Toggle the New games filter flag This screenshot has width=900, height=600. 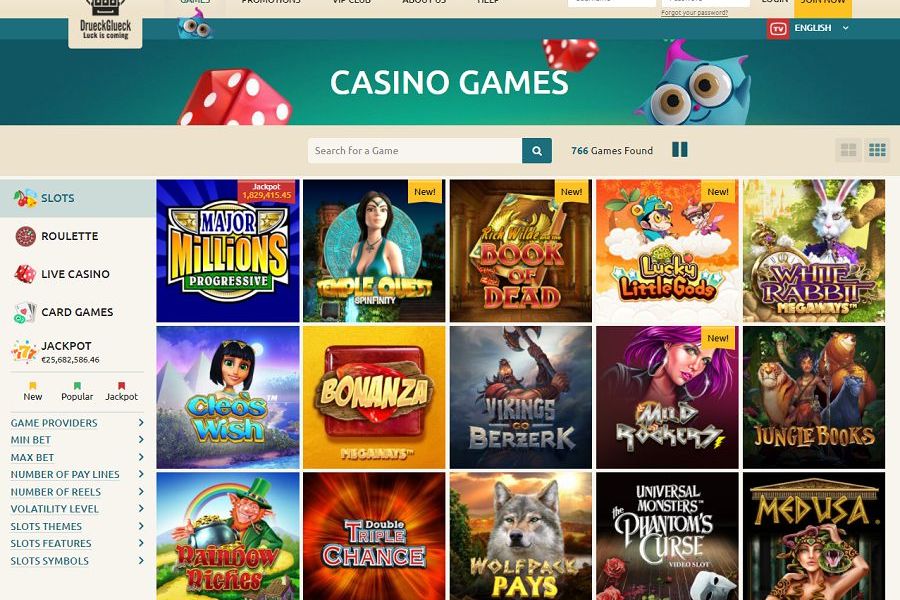[x=33, y=386]
